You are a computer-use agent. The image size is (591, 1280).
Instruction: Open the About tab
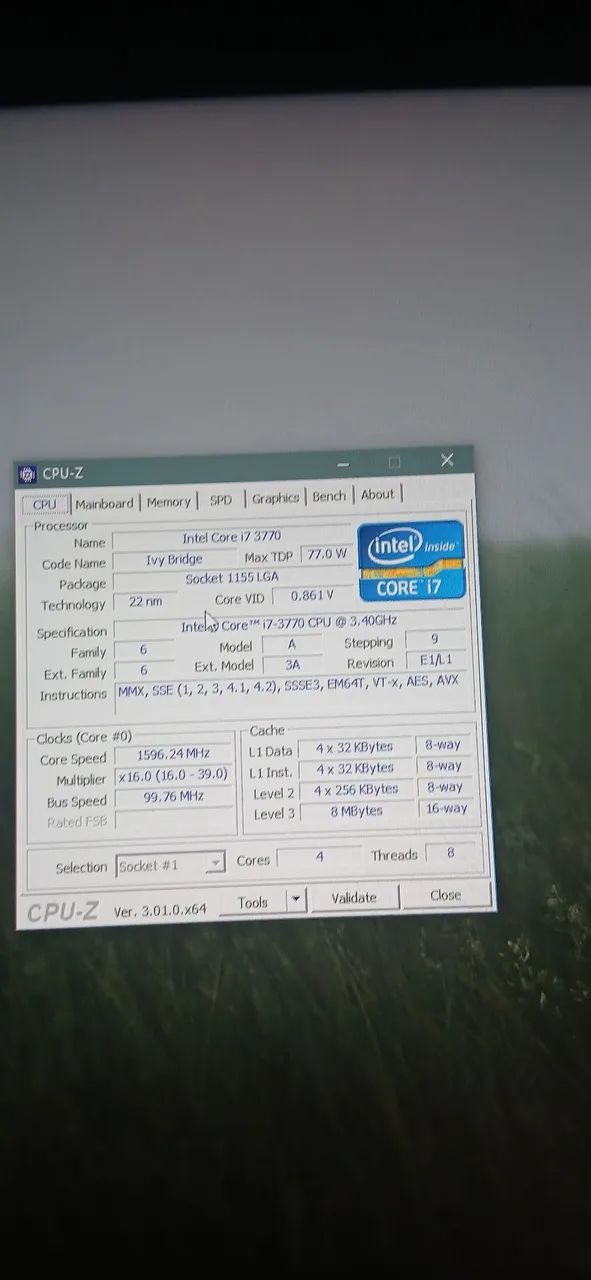click(x=377, y=494)
